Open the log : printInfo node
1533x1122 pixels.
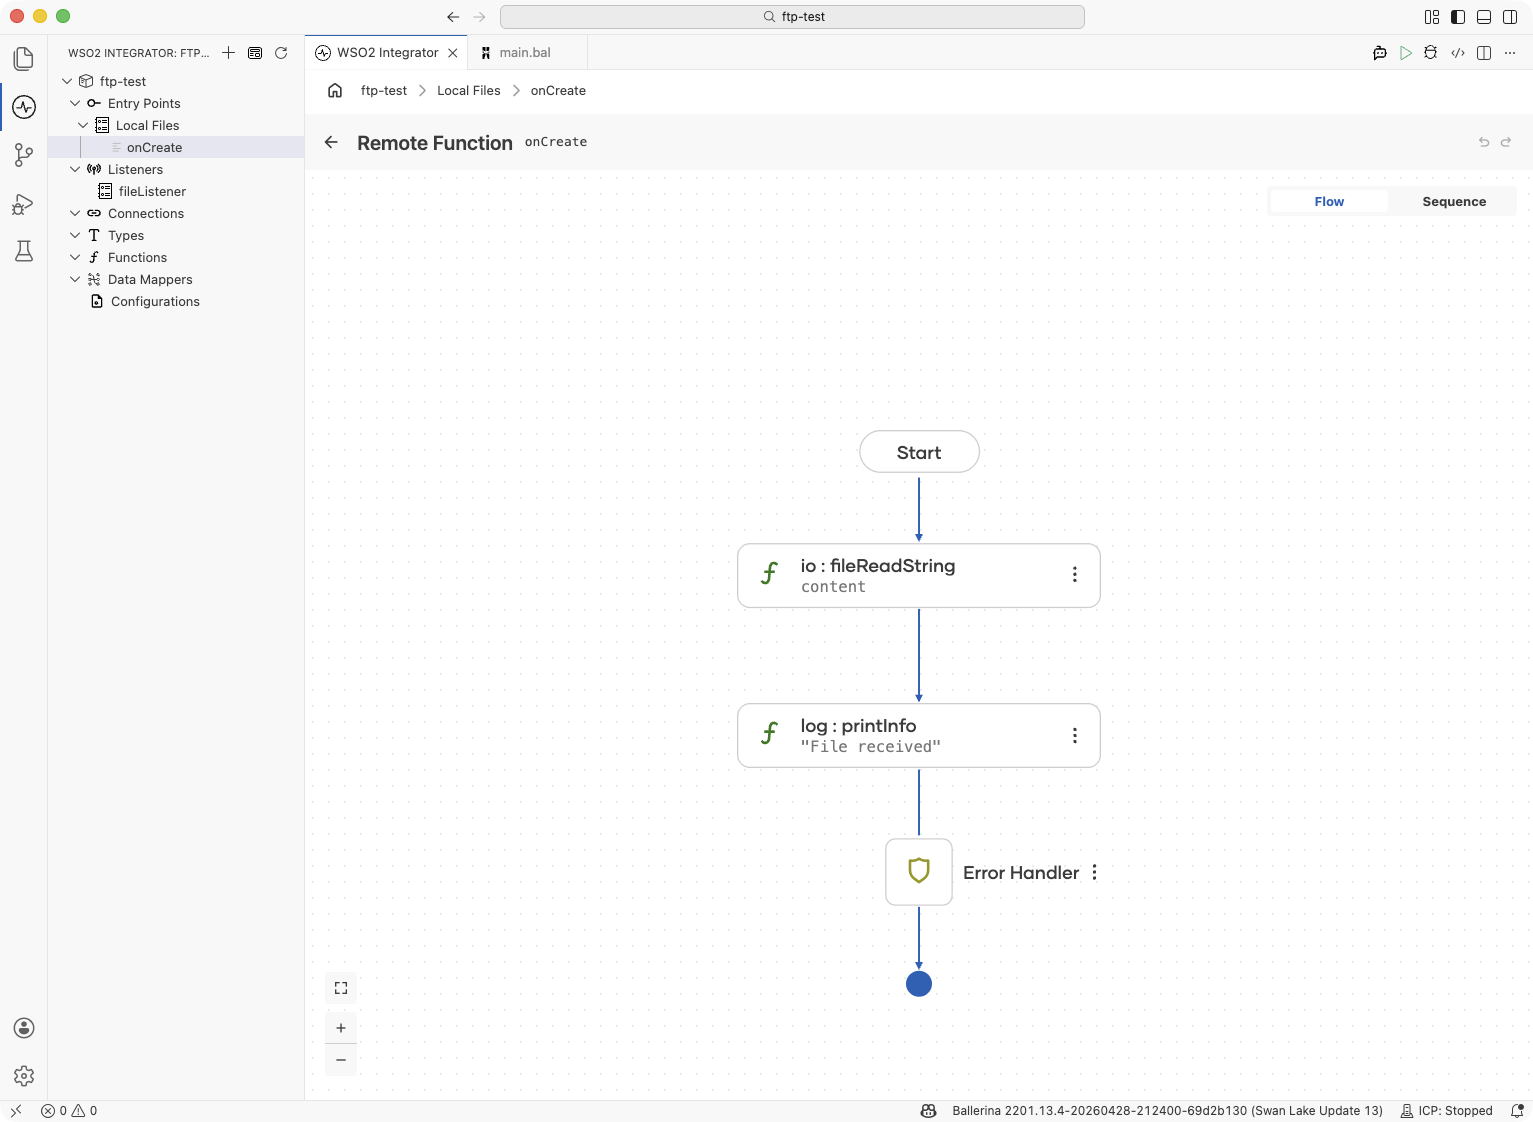coord(919,735)
